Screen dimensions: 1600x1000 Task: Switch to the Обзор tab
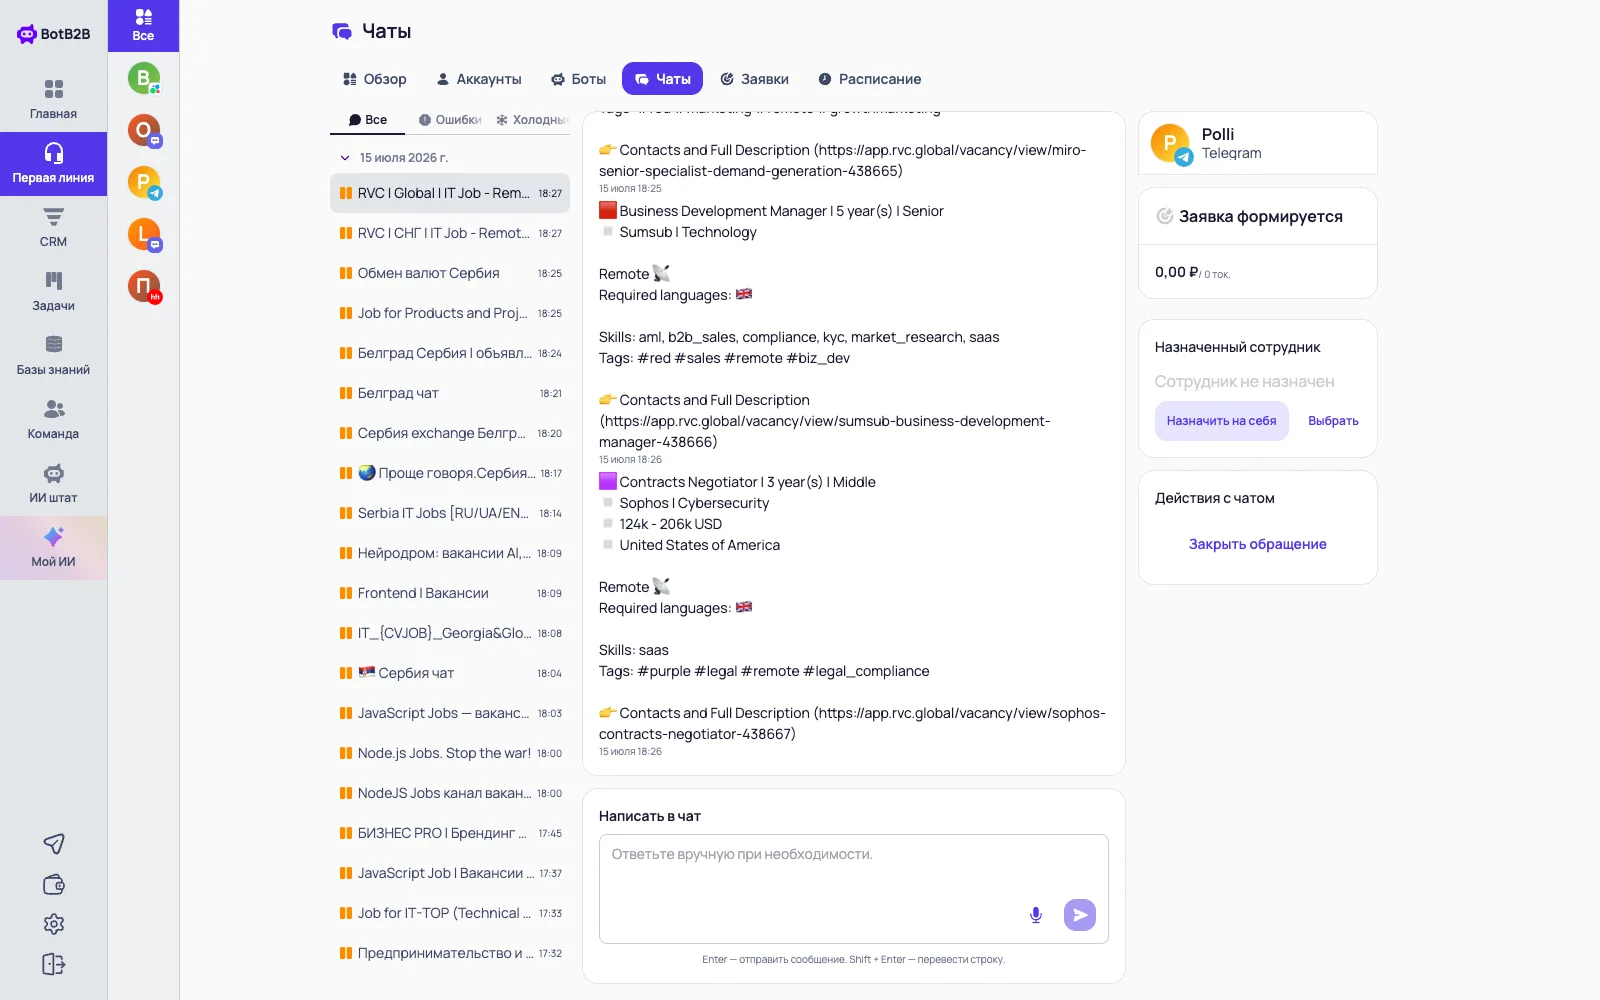375,79
